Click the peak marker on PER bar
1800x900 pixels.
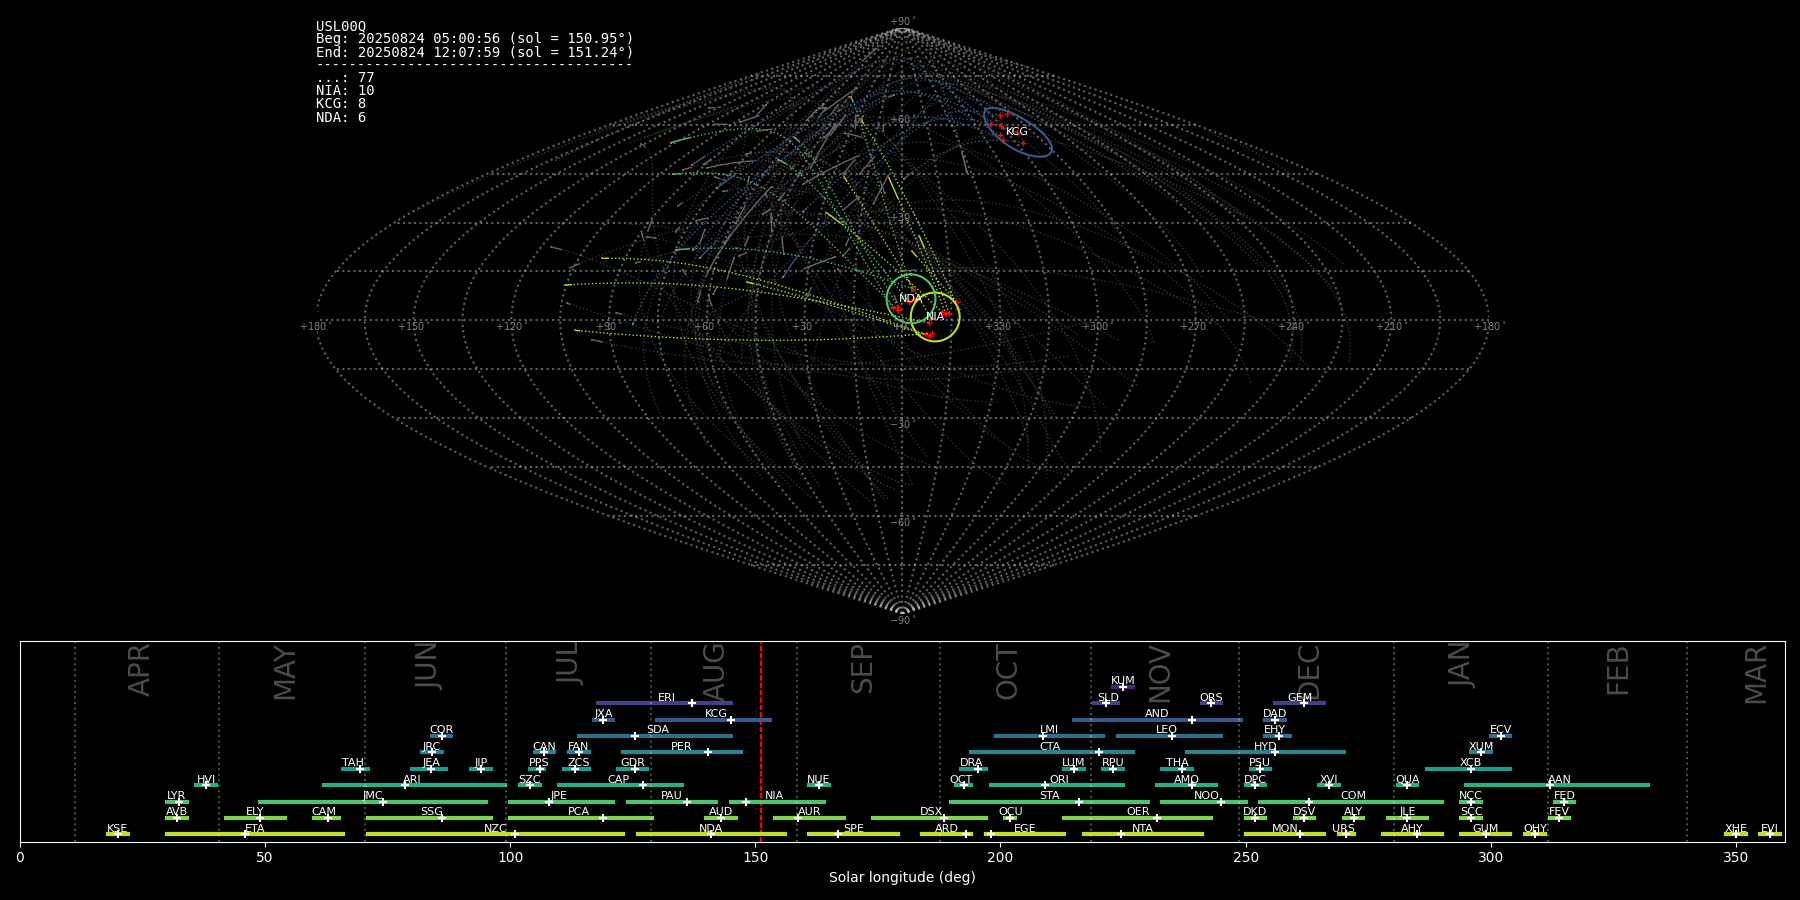708,752
